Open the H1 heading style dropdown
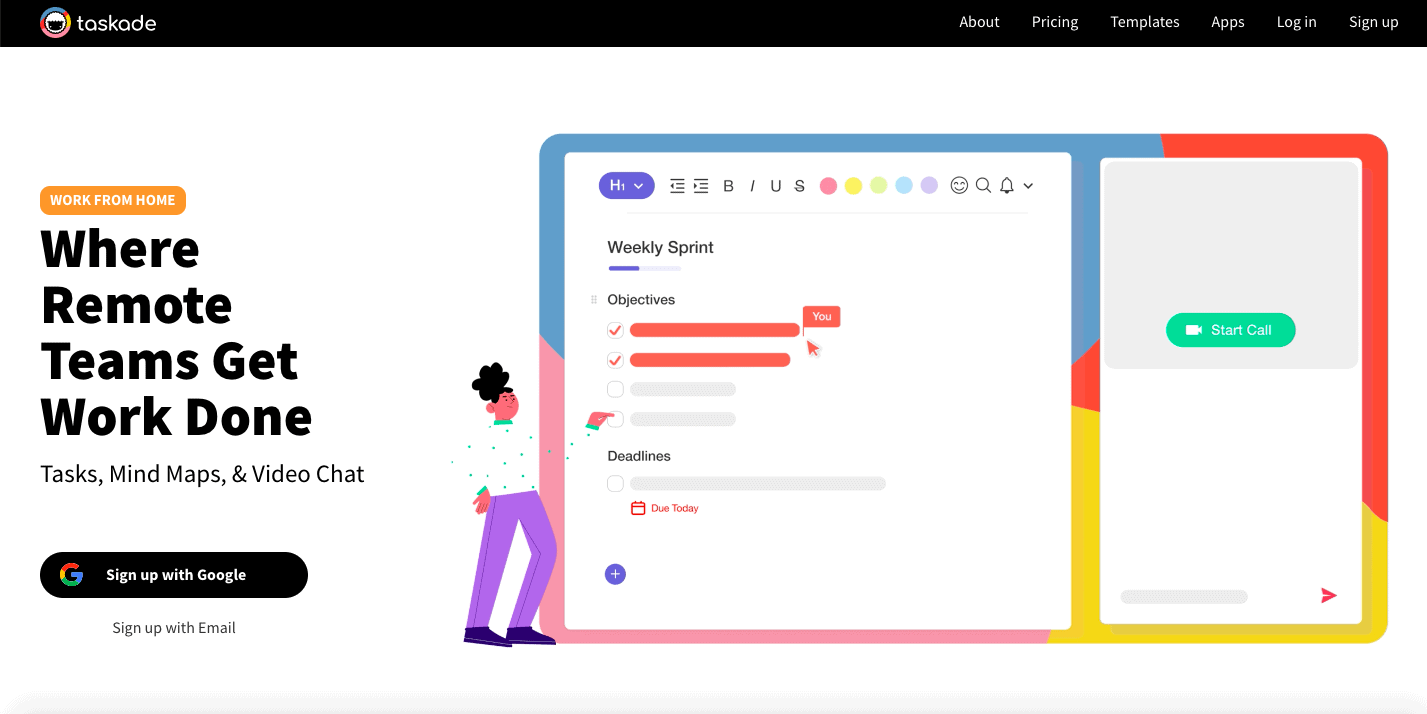 [626, 186]
